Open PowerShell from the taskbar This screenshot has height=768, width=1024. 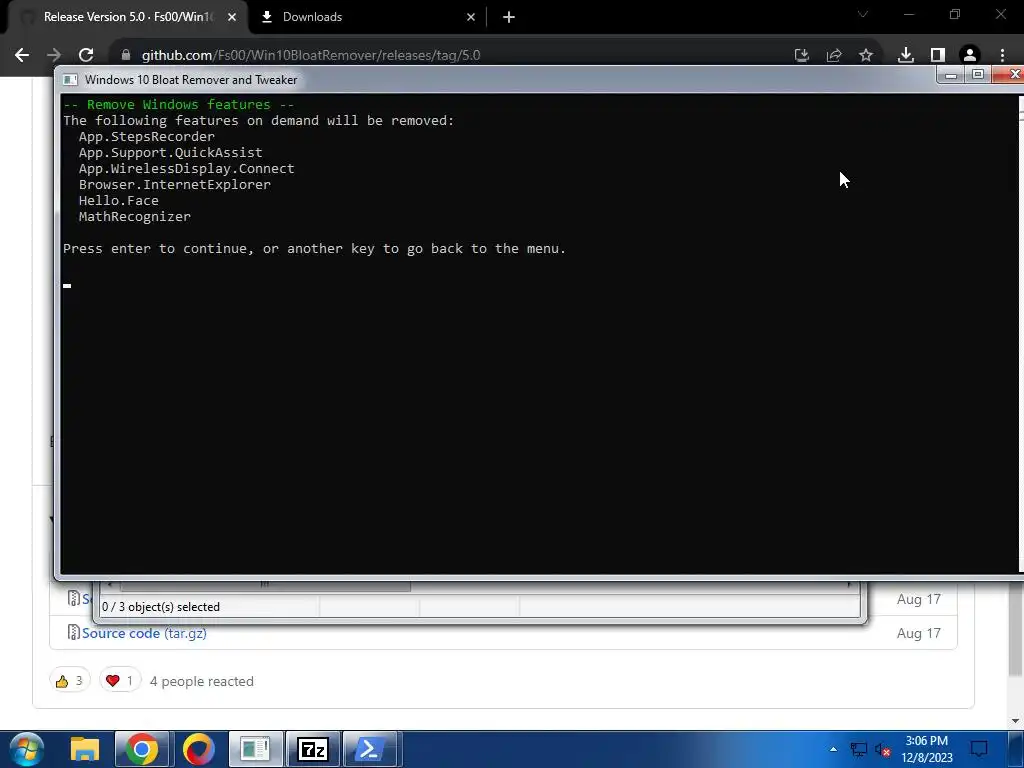(x=370, y=749)
